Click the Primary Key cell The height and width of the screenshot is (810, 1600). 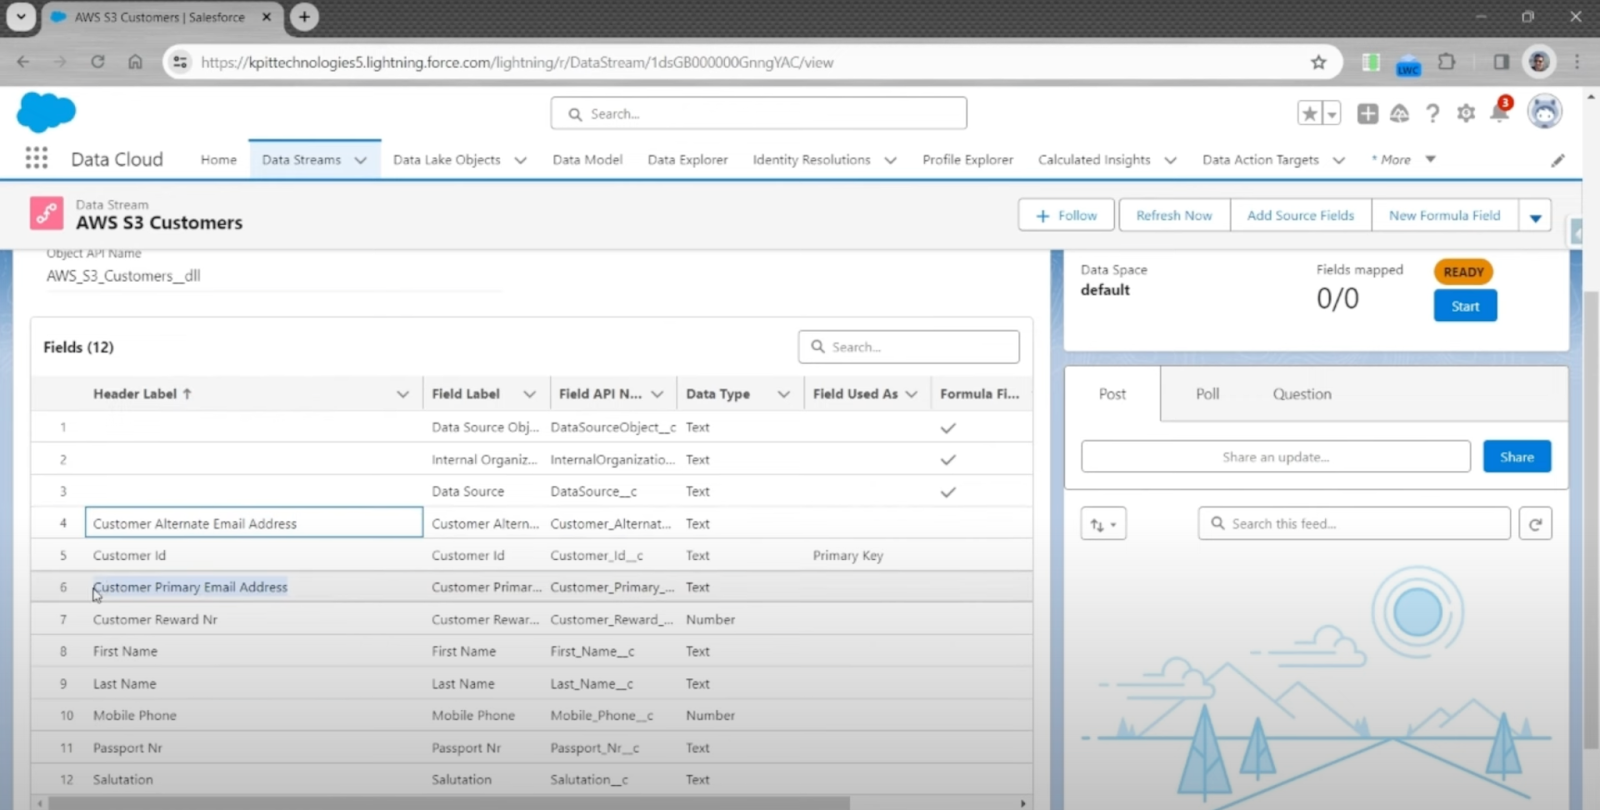click(x=848, y=556)
